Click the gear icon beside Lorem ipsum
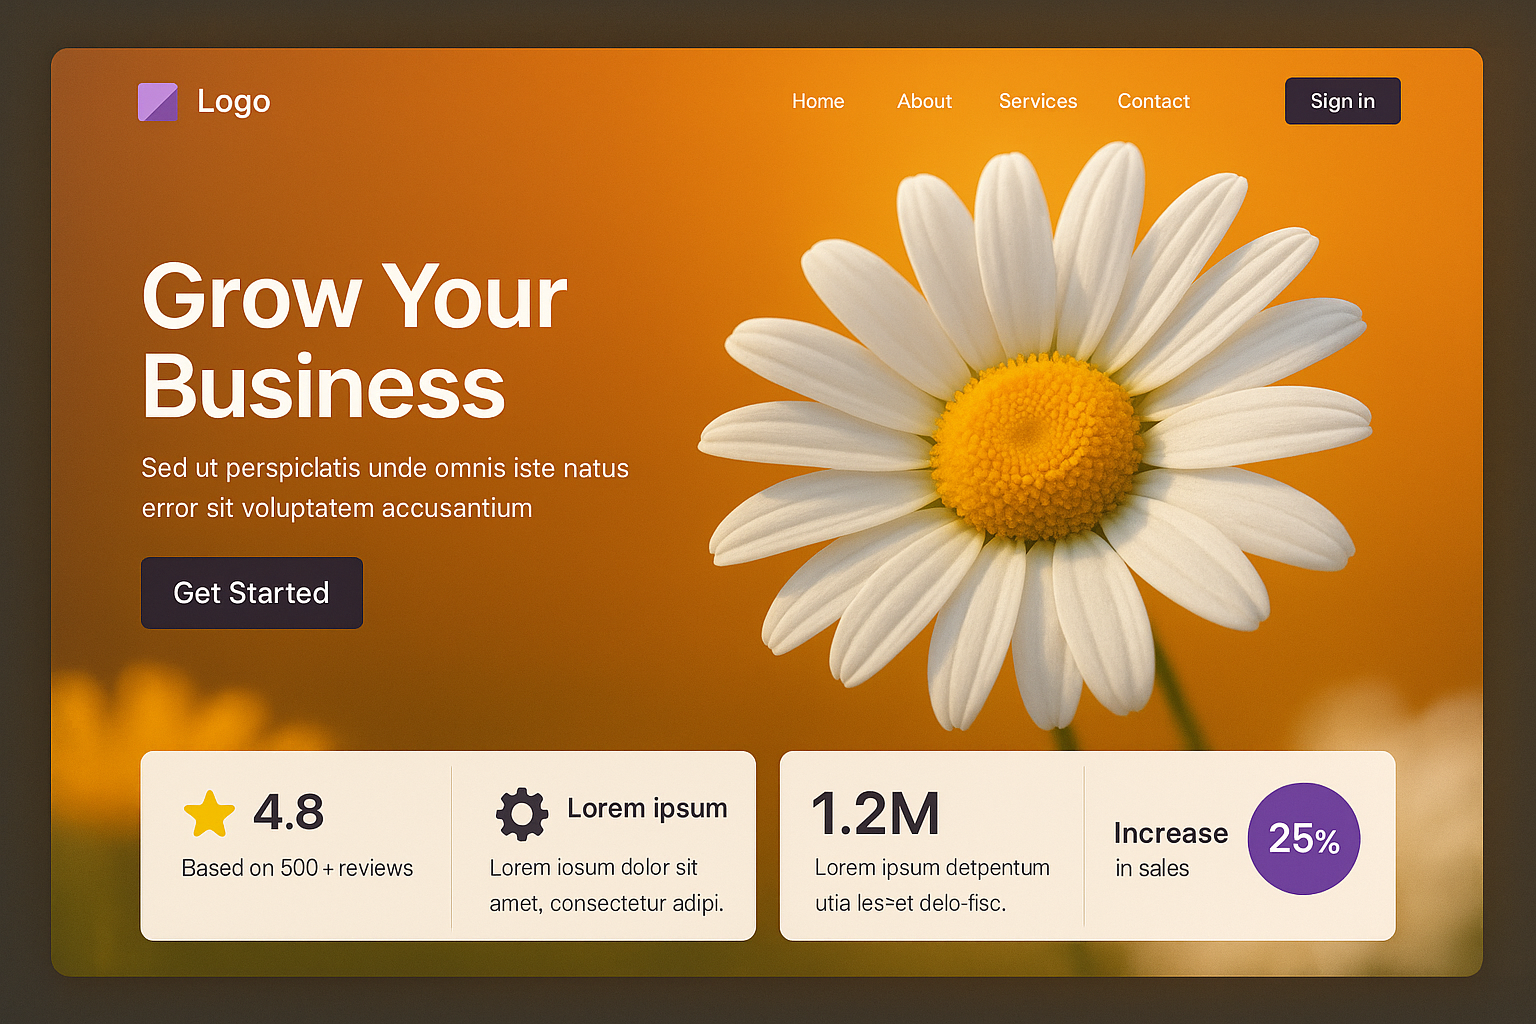Viewport: 1536px width, 1024px height. point(522,814)
